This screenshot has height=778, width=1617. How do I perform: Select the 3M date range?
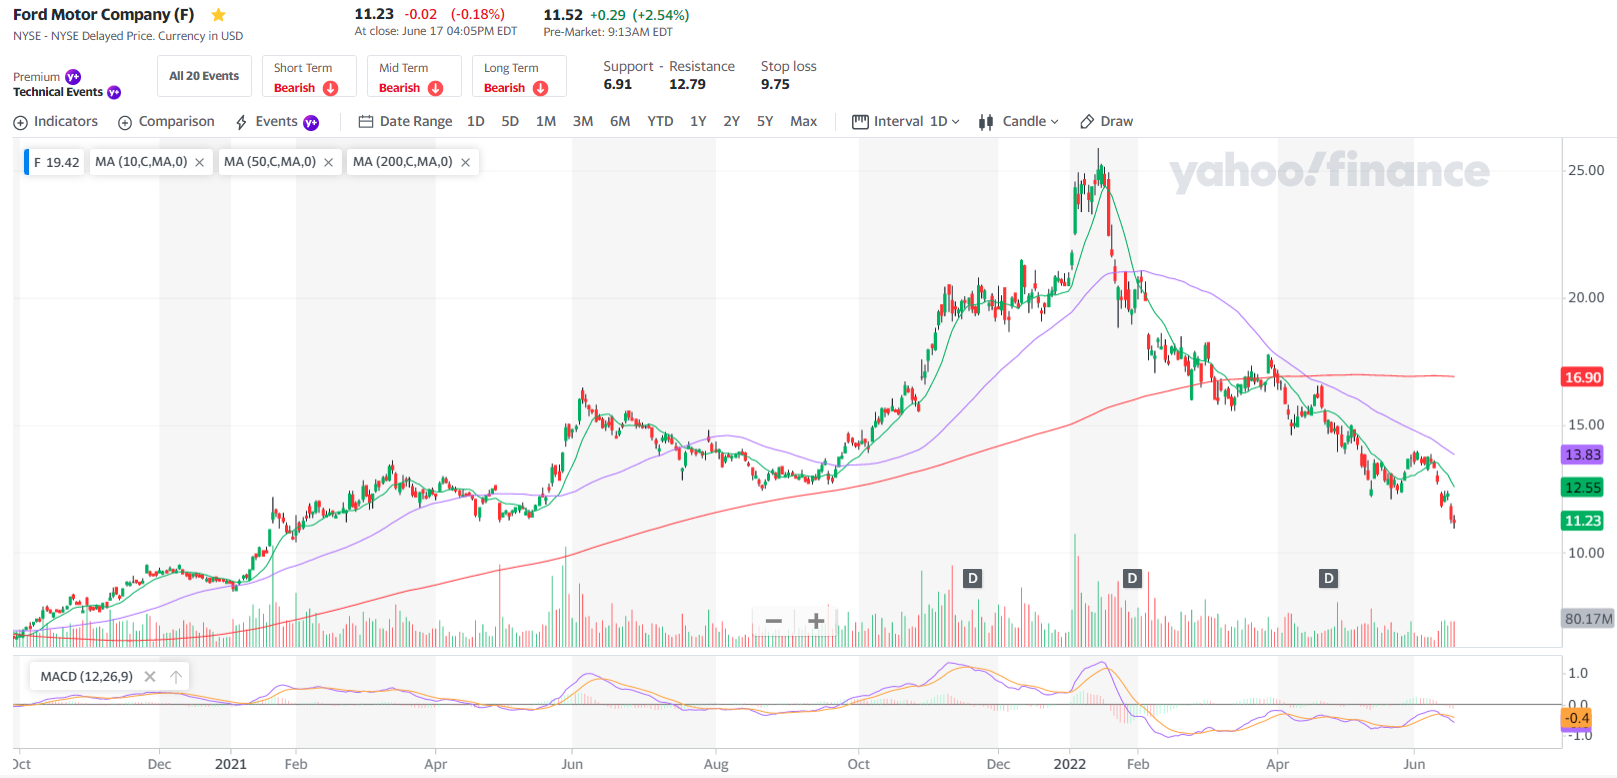point(583,122)
